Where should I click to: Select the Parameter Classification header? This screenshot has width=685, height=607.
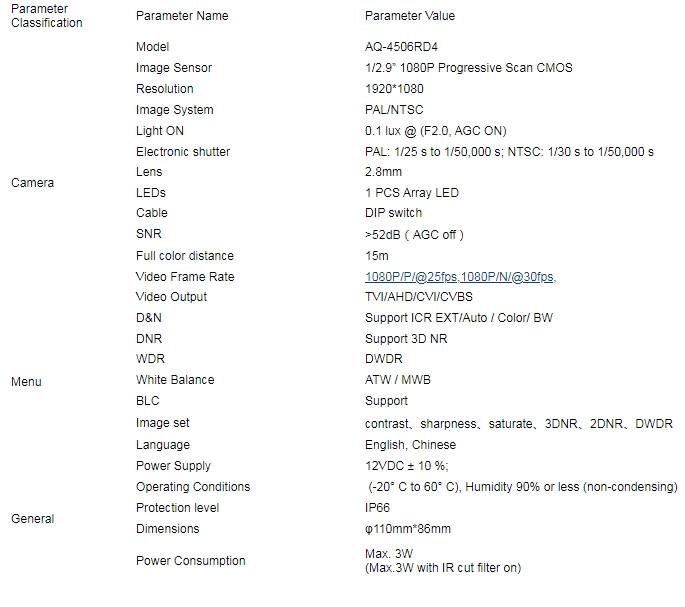click(47, 16)
